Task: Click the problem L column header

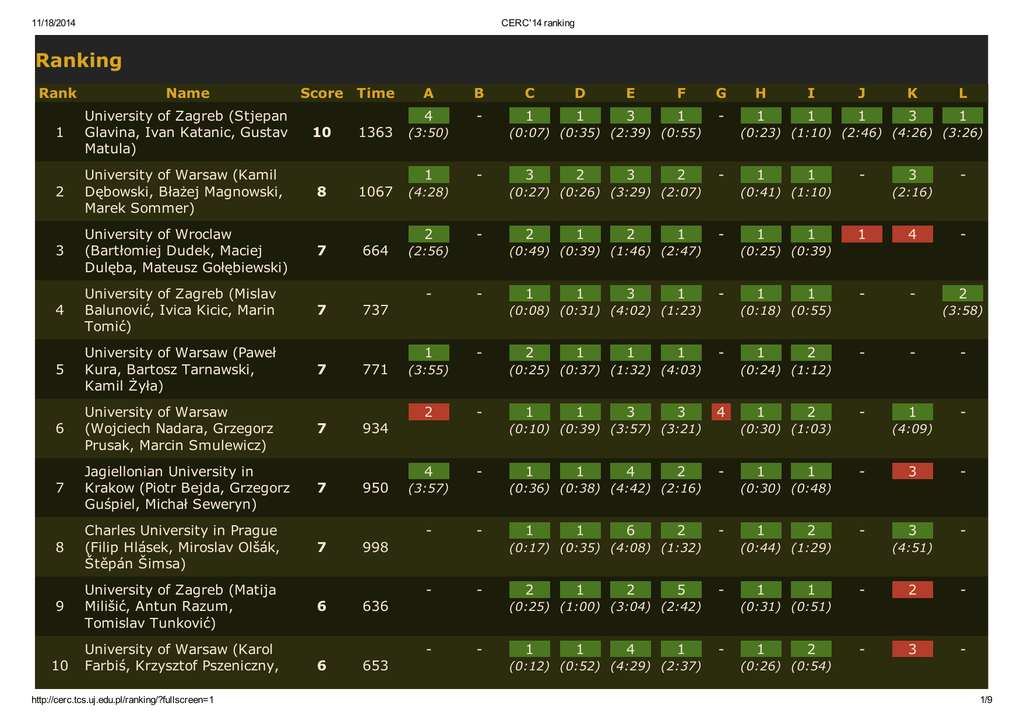Action: [x=962, y=93]
